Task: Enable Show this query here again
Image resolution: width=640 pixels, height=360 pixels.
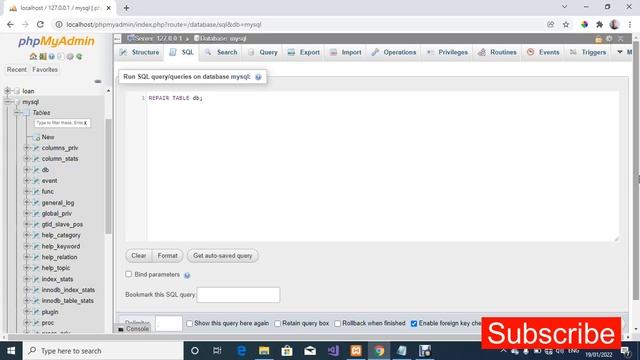Action: coord(189,323)
